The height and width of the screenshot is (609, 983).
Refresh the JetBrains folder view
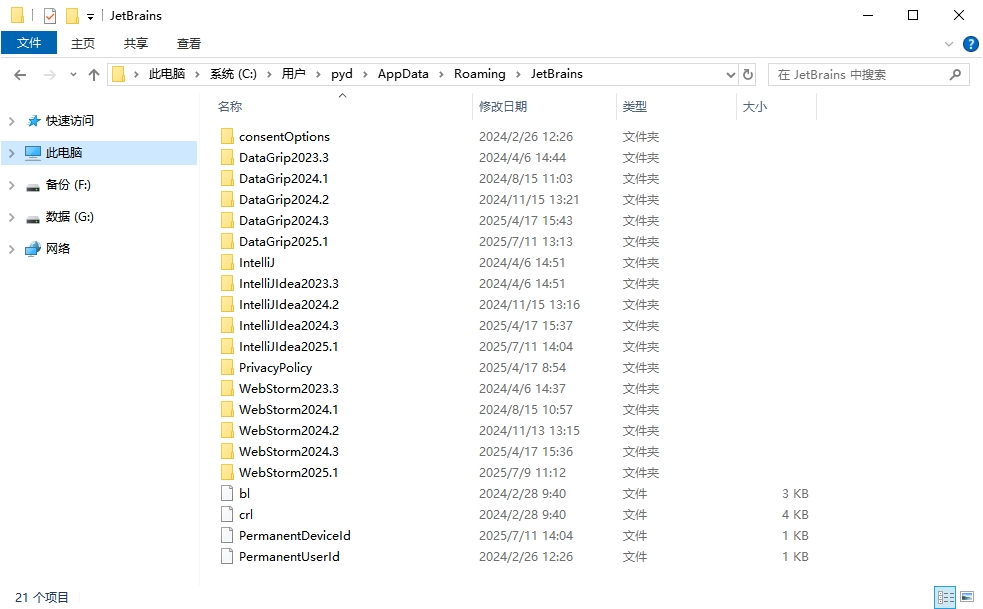point(748,75)
